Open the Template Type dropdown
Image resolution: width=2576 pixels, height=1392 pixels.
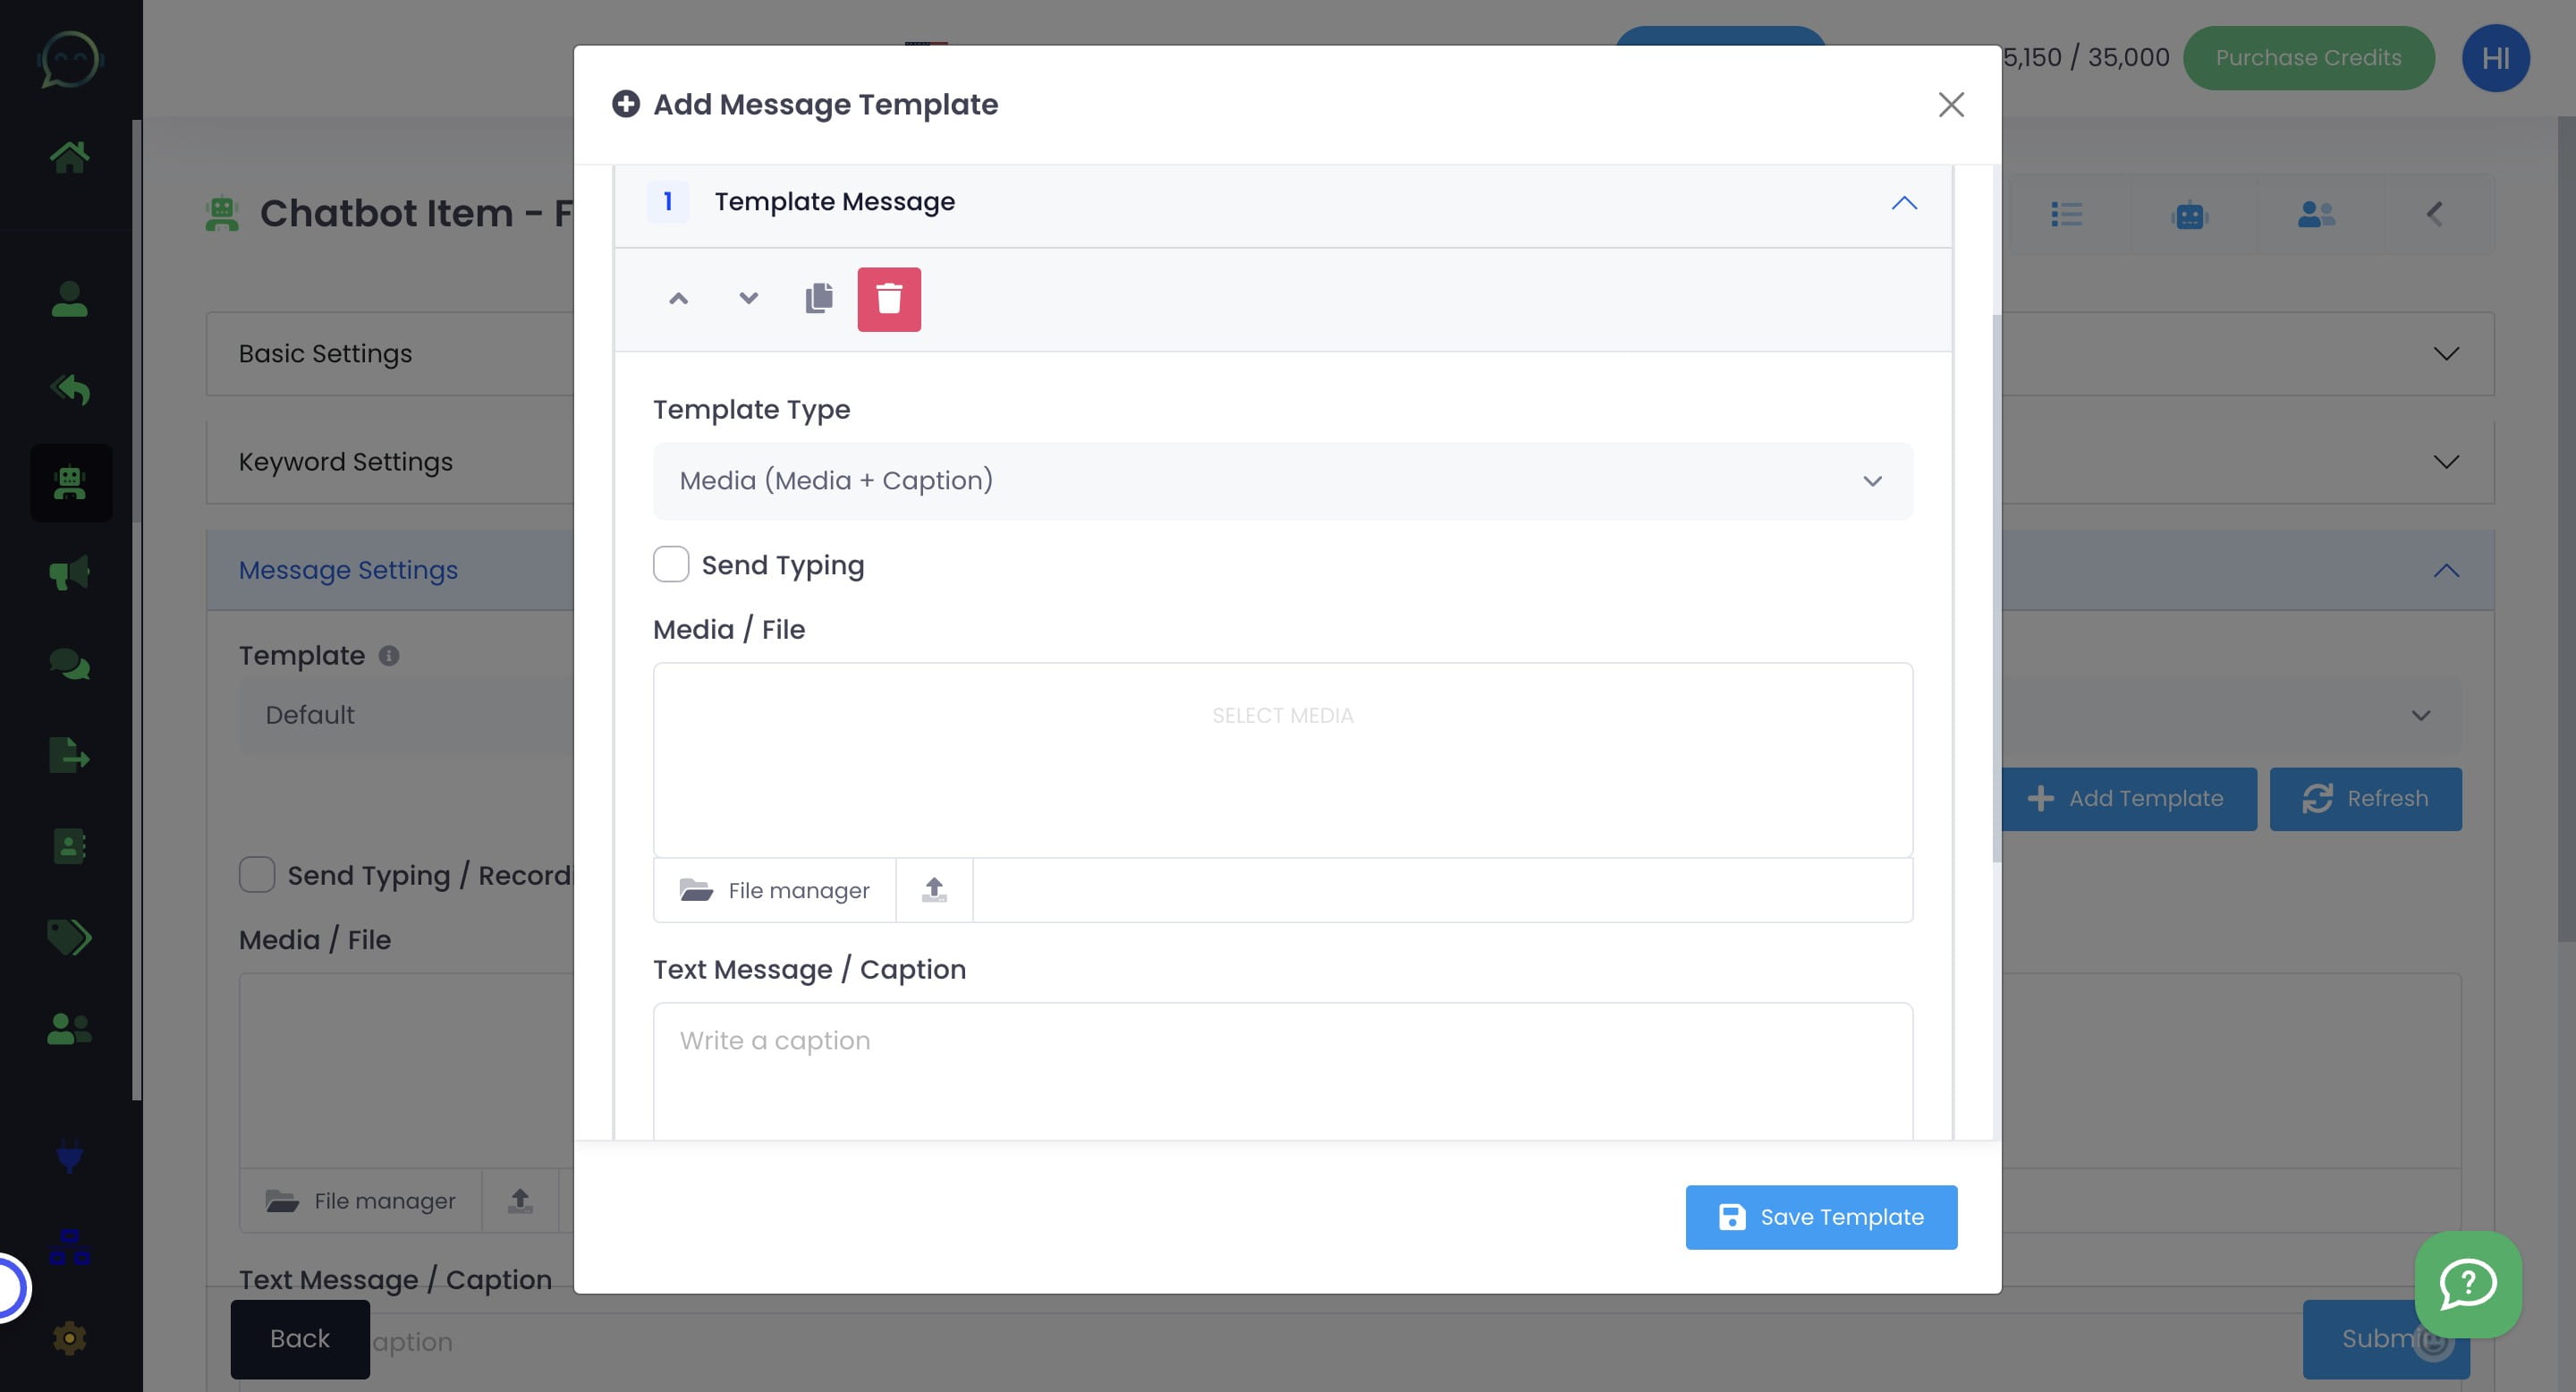coord(1282,481)
